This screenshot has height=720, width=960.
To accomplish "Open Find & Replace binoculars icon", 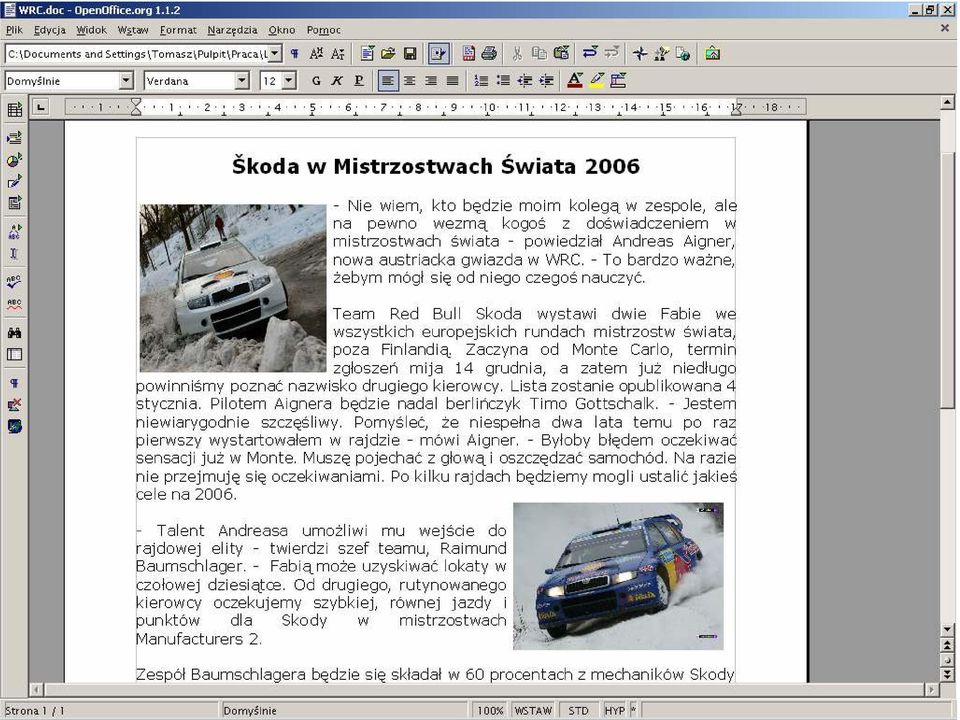I will pyautogui.click(x=15, y=332).
